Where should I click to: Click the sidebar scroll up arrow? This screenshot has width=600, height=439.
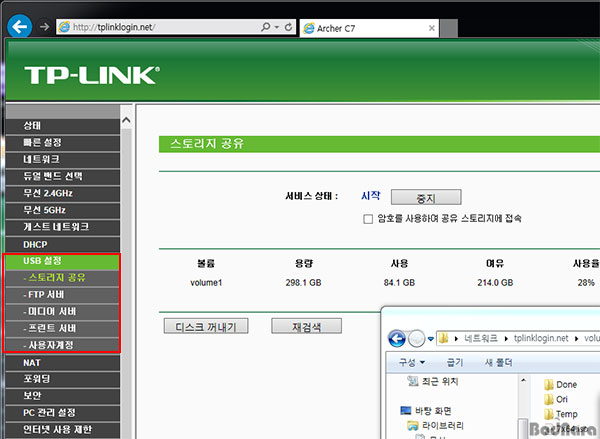click(x=126, y=121)
